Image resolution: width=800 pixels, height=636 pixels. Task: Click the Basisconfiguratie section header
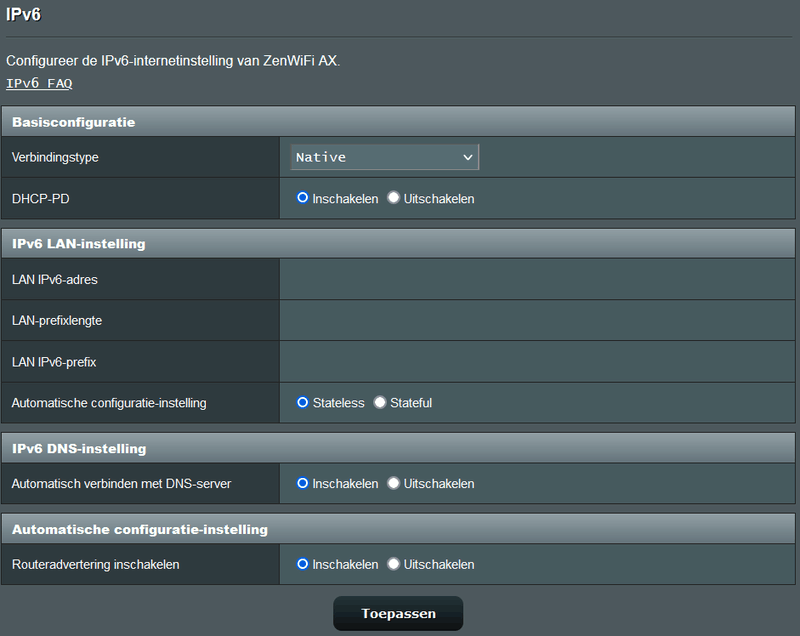[73, 122]
